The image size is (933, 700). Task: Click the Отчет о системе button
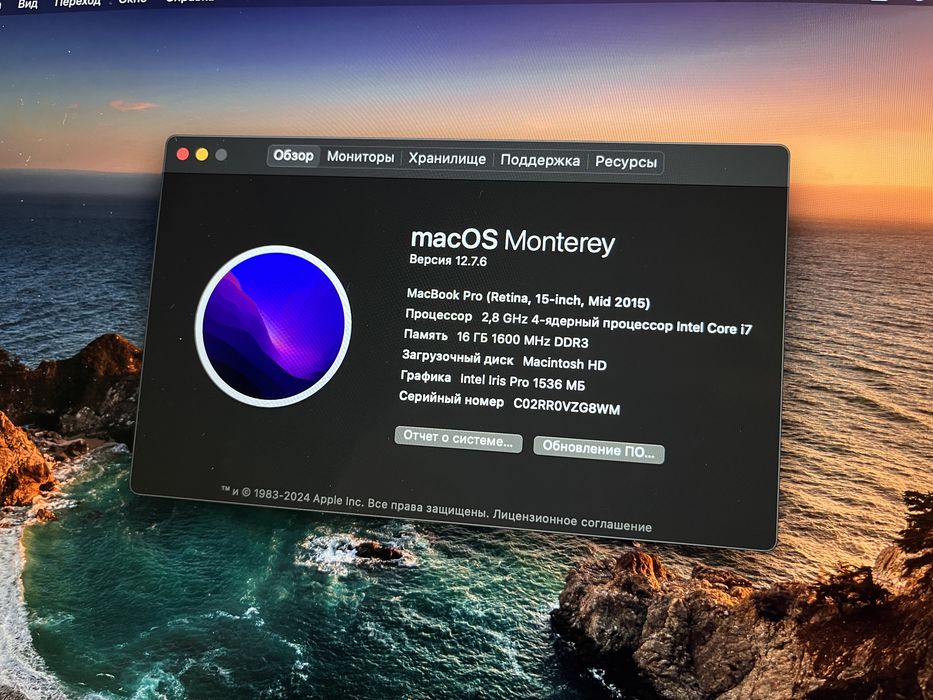458,439
